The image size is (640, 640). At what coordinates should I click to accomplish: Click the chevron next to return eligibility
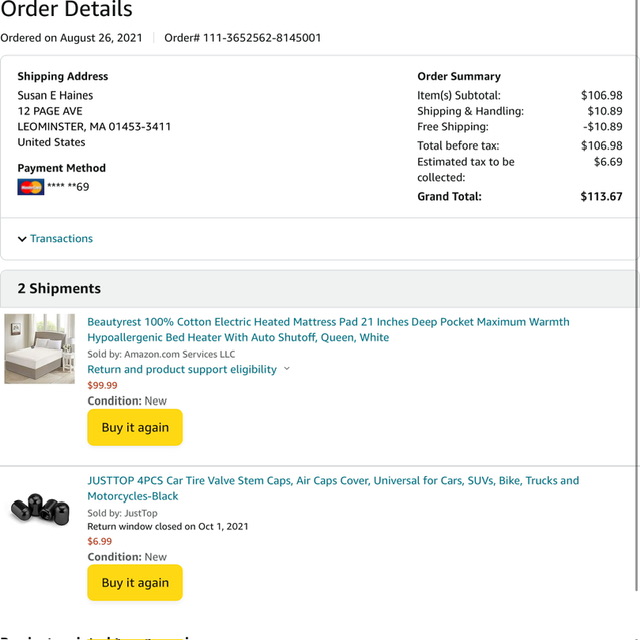(287, 369)
